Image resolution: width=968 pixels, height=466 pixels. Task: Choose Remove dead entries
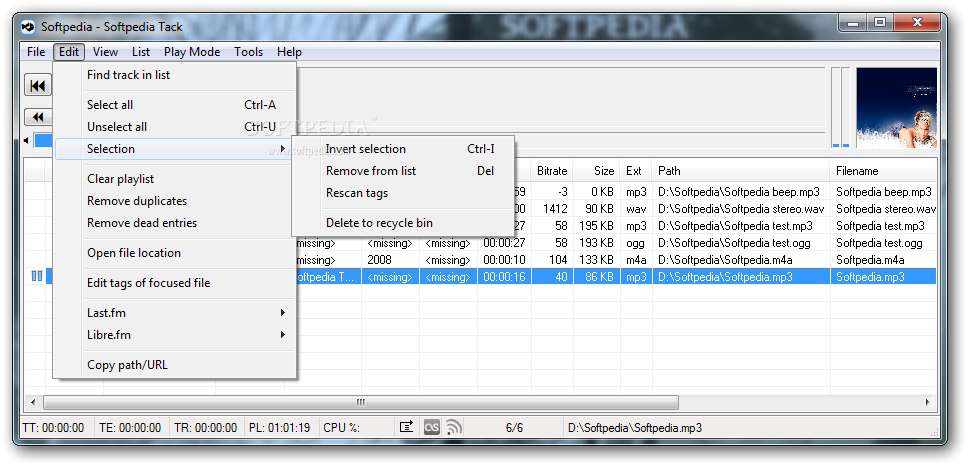[x=175, y=223]
